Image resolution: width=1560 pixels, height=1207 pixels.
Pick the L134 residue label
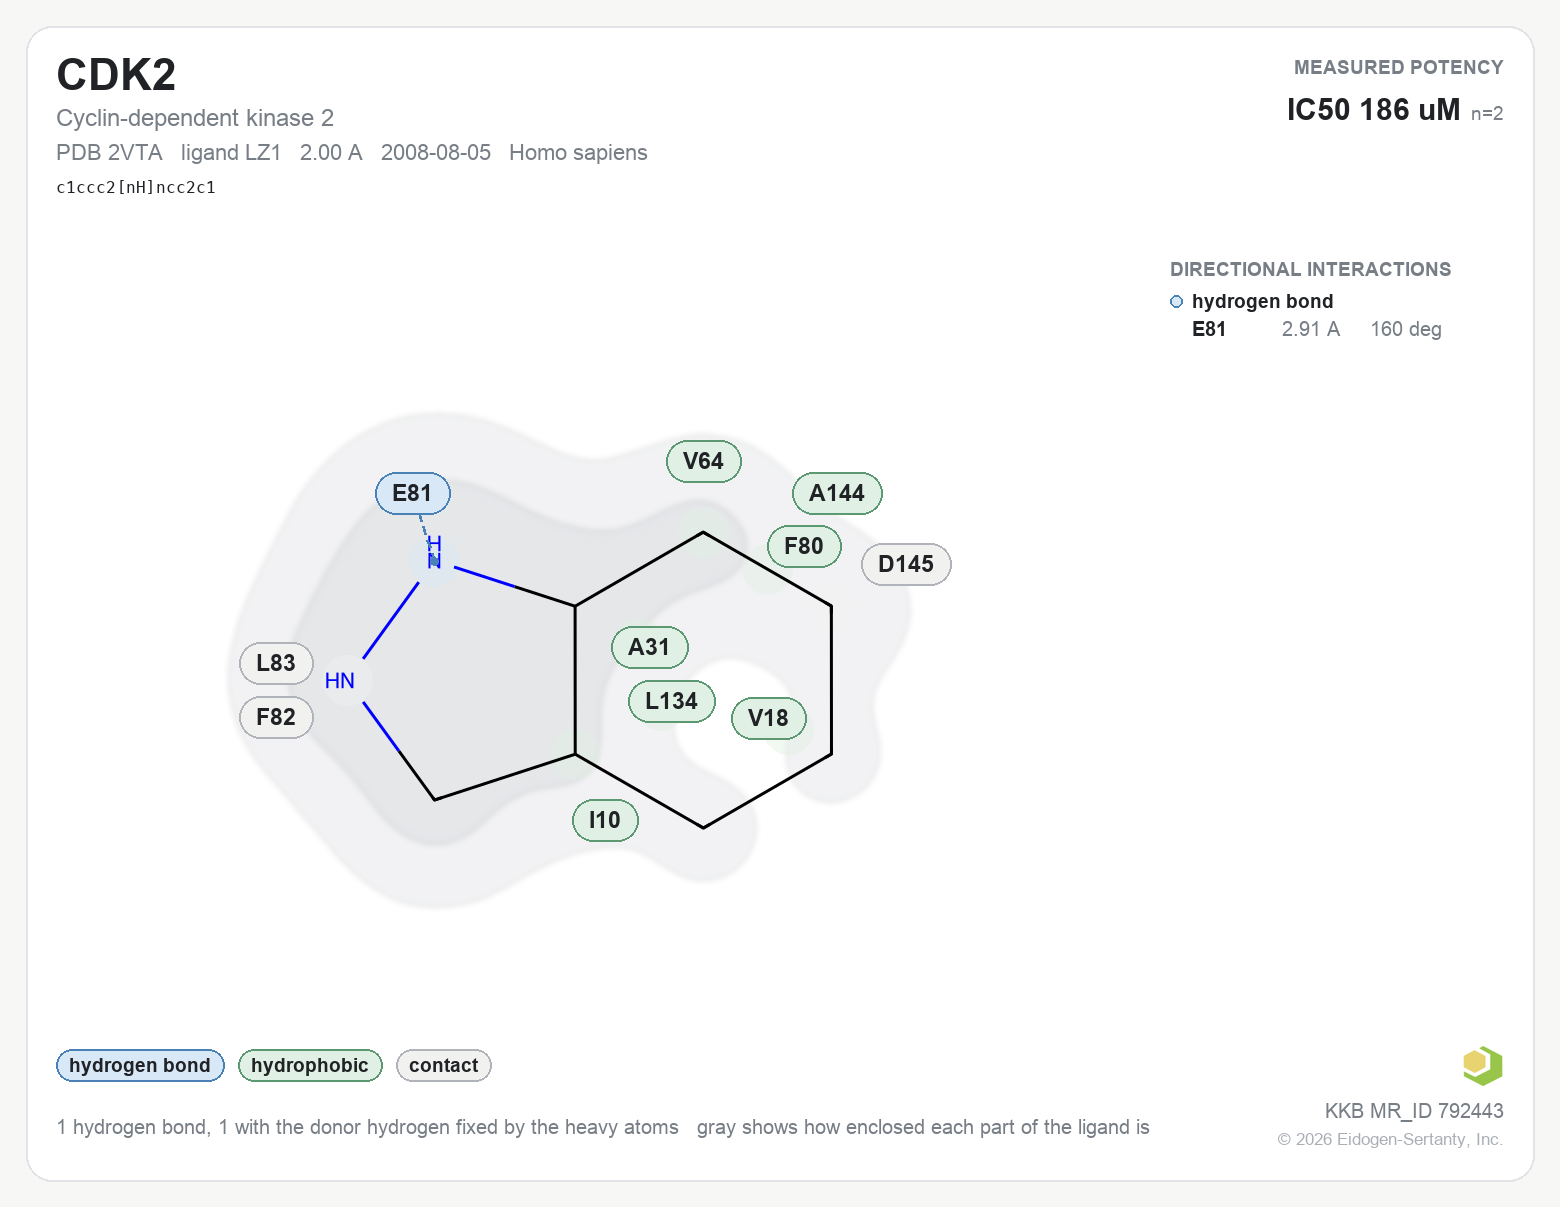(x=672, y=701)
